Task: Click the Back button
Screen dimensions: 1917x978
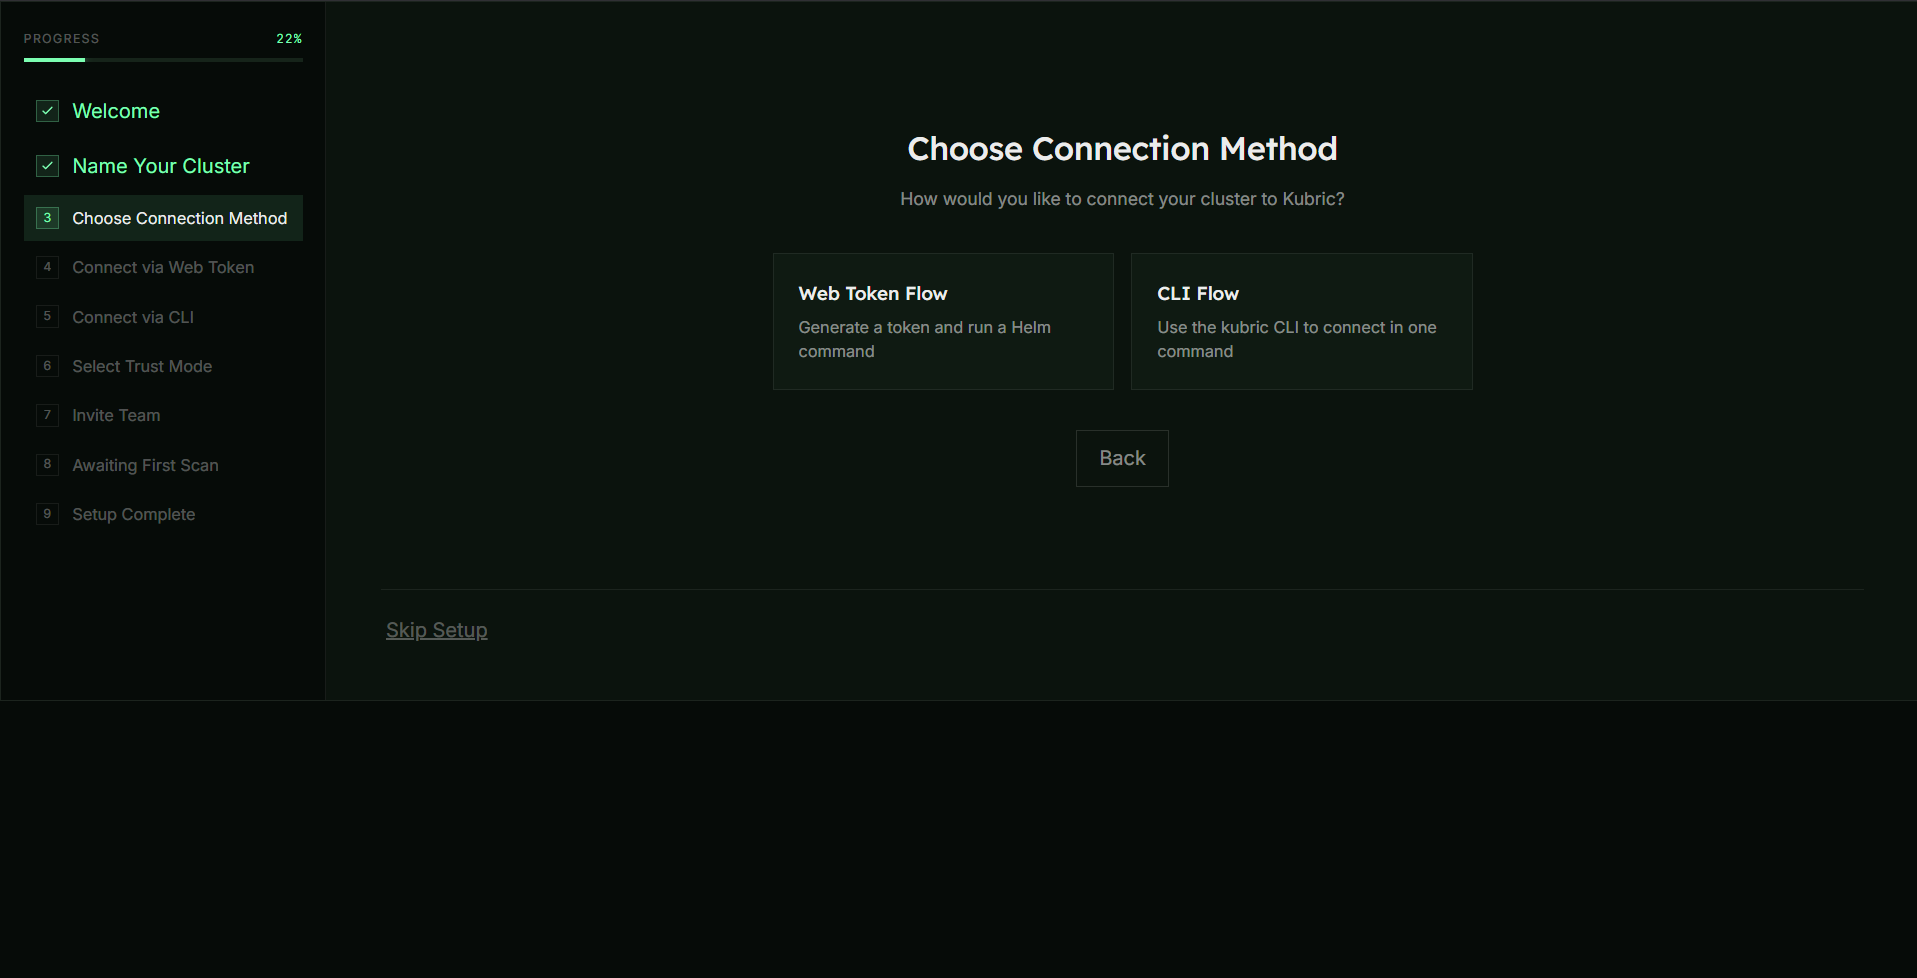Action: 1122,458
